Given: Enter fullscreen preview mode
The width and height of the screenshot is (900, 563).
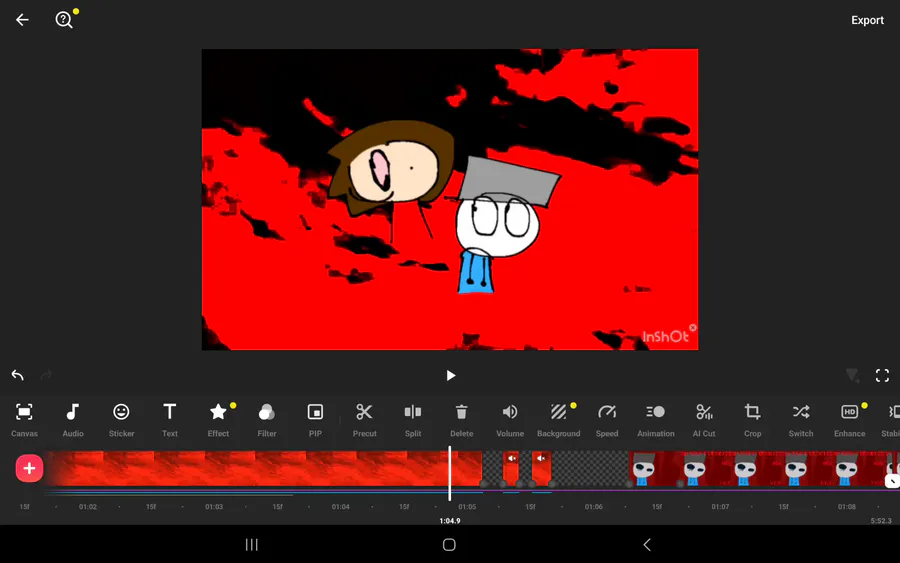Looking at the screenshot, I should coord(882,375).
